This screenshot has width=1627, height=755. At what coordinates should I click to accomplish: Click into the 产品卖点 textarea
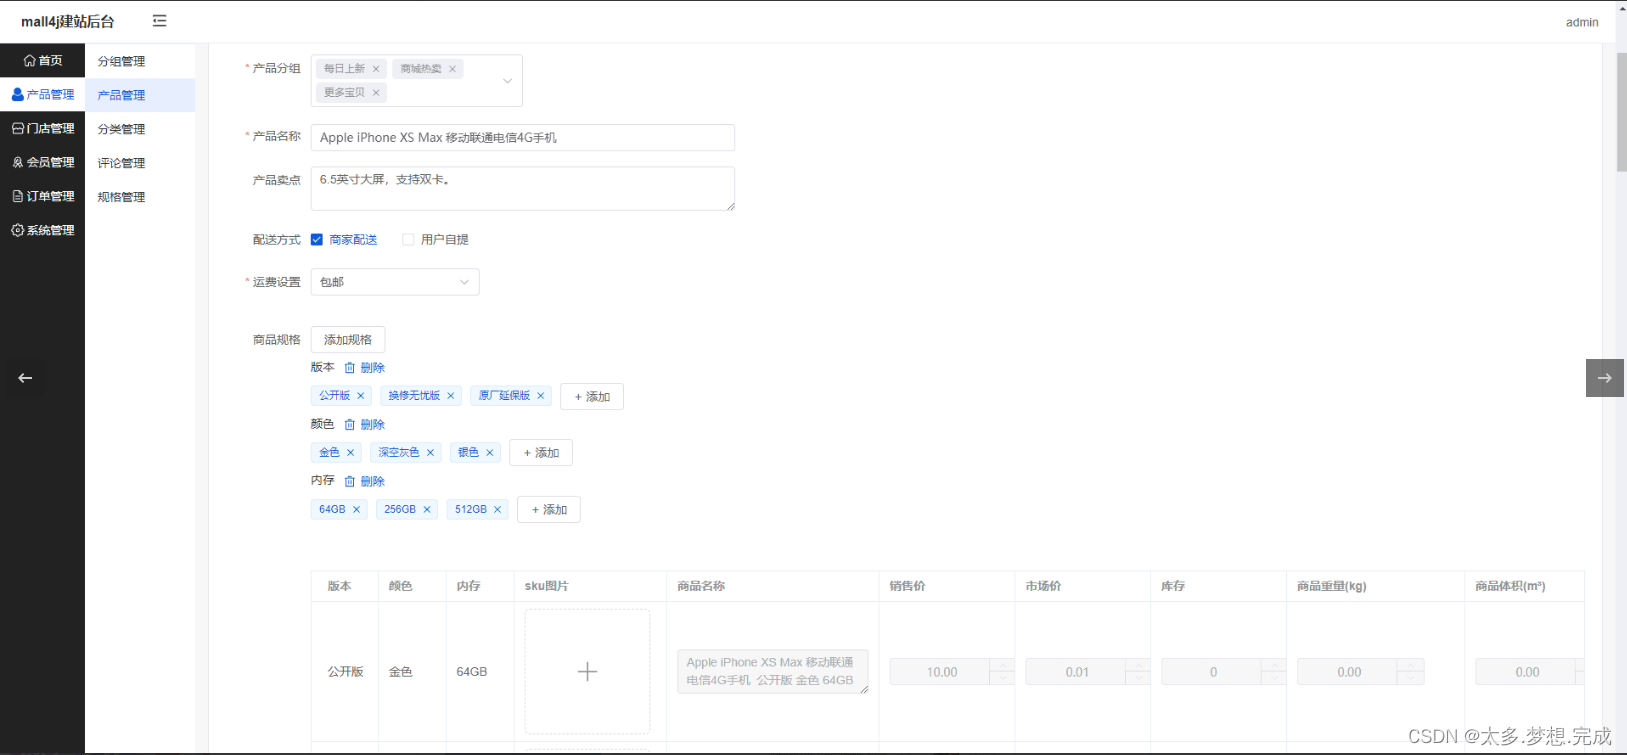(523, 189)
